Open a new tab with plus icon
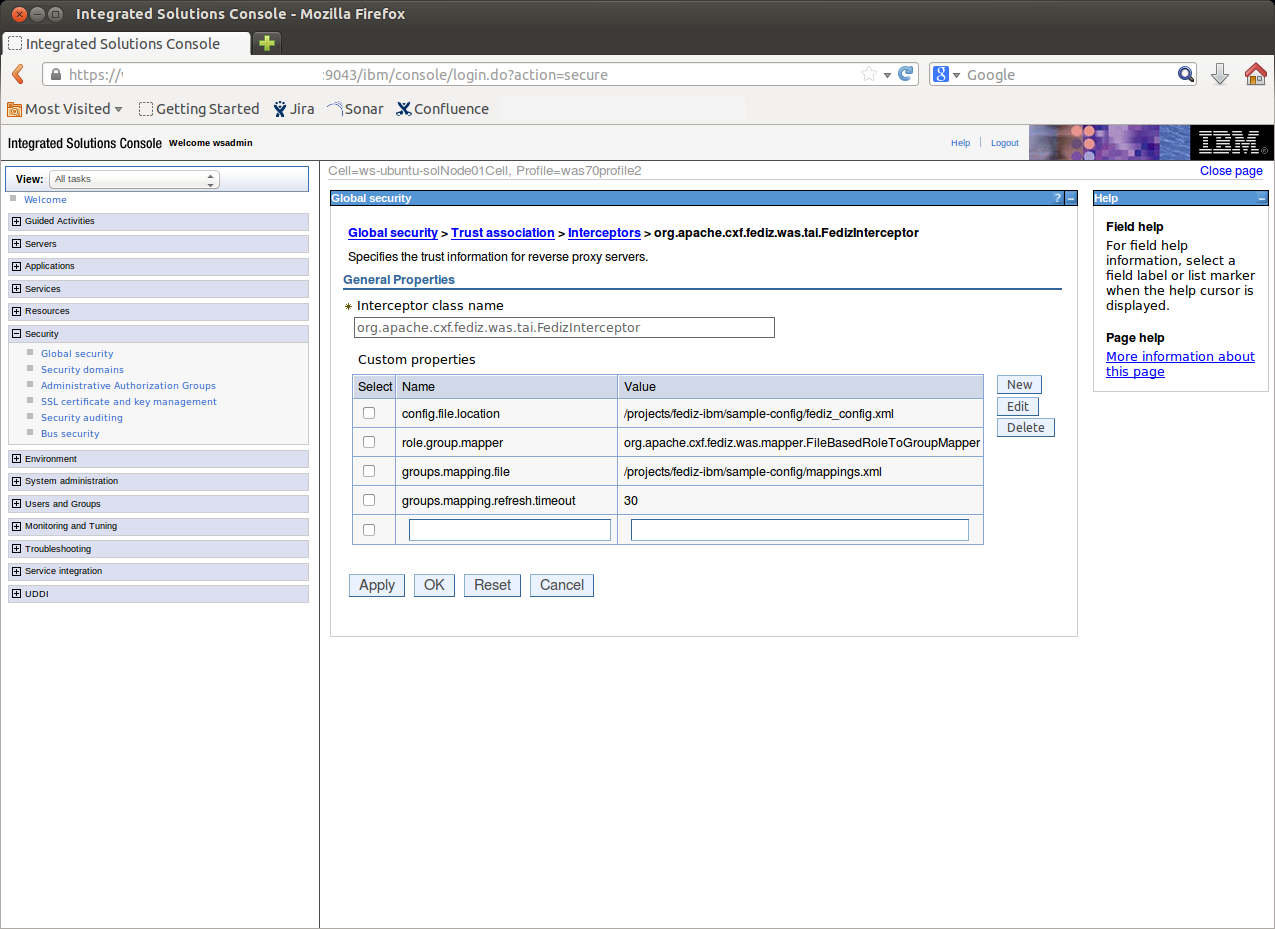This screenshot has width=1275, height=929. (x=267, y=43)
